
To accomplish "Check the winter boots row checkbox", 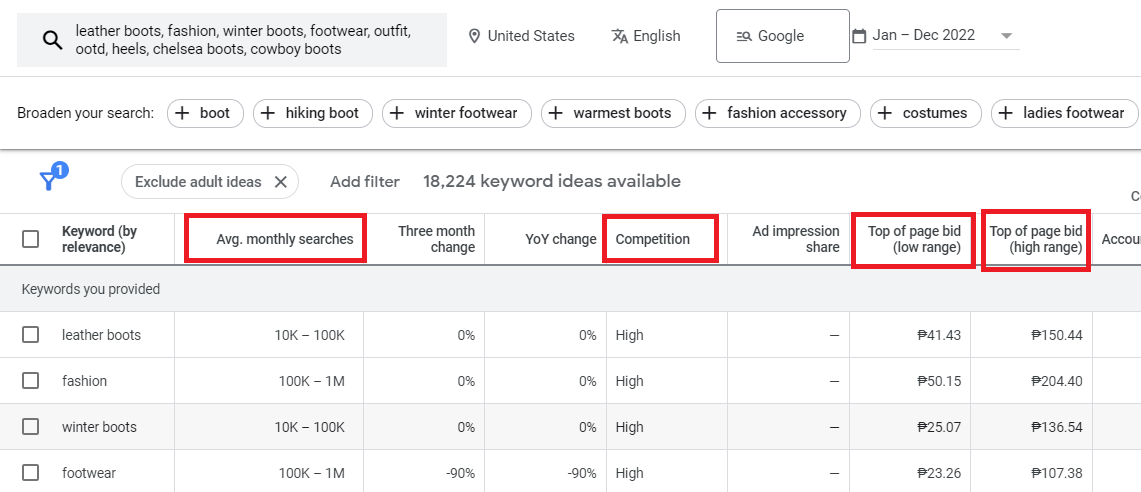I will click(x=31, y=426).
